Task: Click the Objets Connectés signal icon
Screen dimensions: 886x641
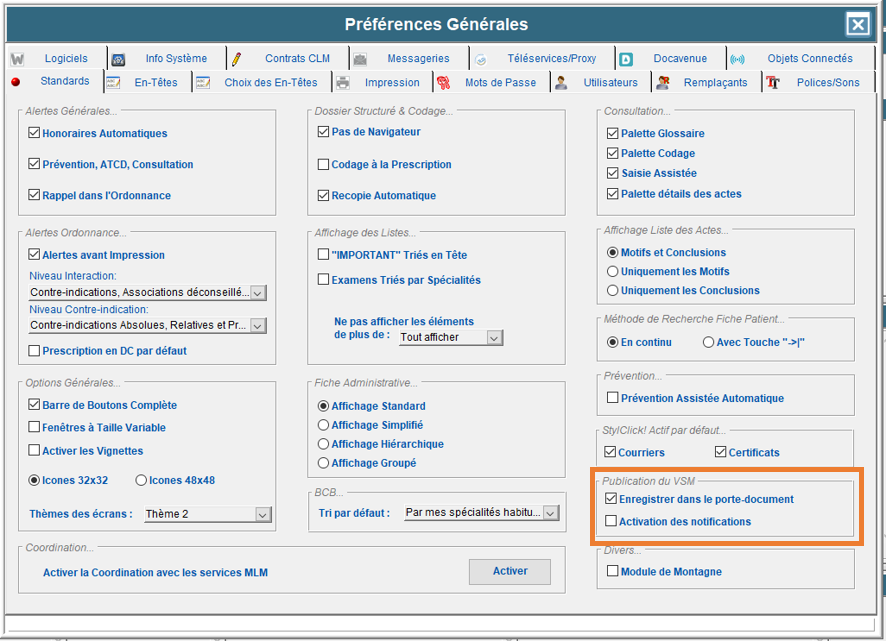Action: pyautogui.click(x=737, y=59)
